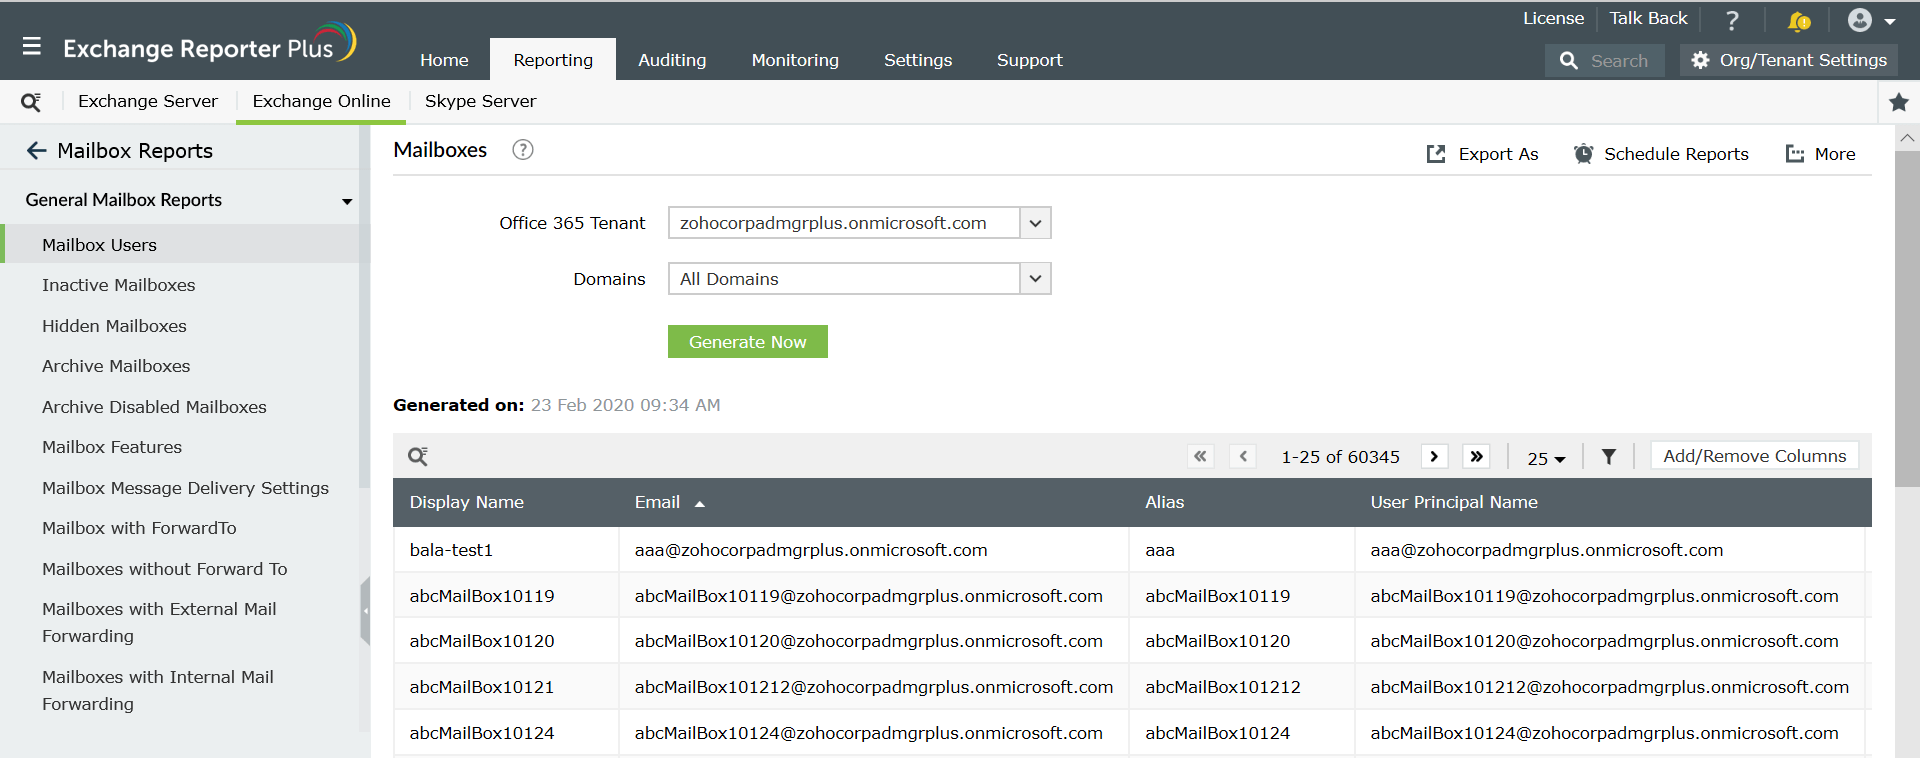Click the scroll-up arrow of page scrollbar
This screenshot has height=758, width=1920.
click(1907, 137)
